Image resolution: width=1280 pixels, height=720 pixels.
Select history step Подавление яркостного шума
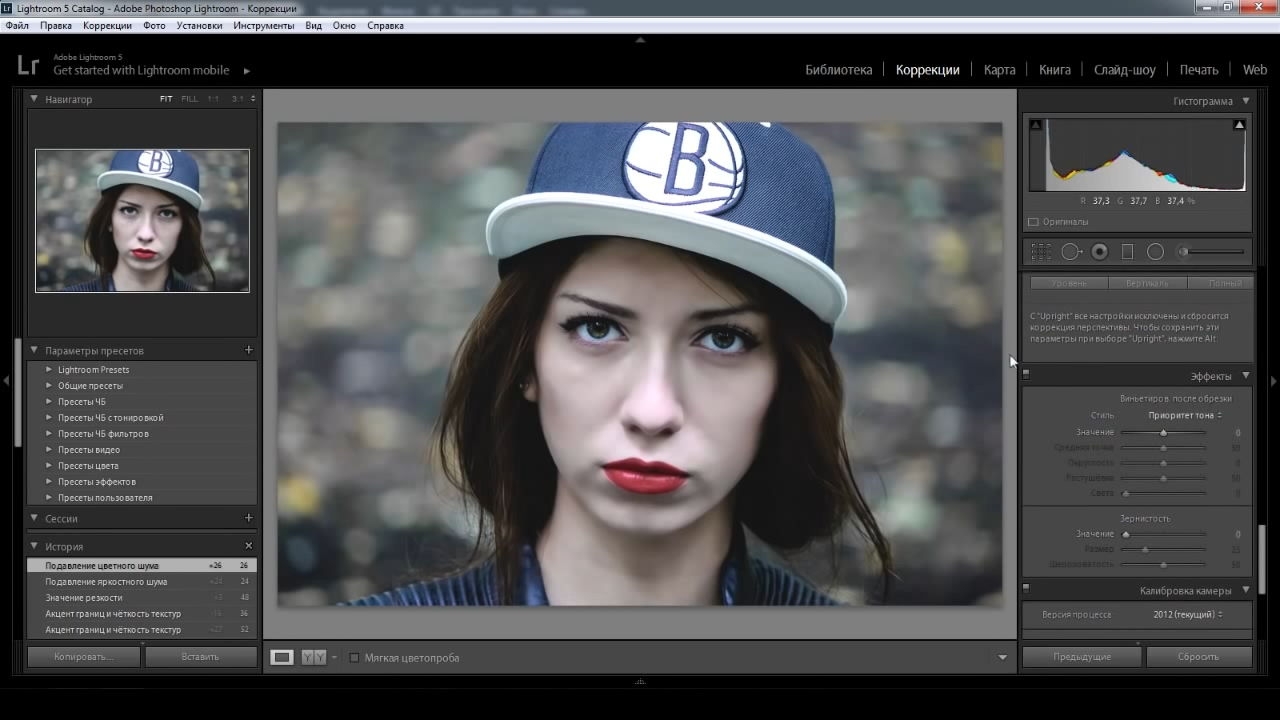pos(142,582)
